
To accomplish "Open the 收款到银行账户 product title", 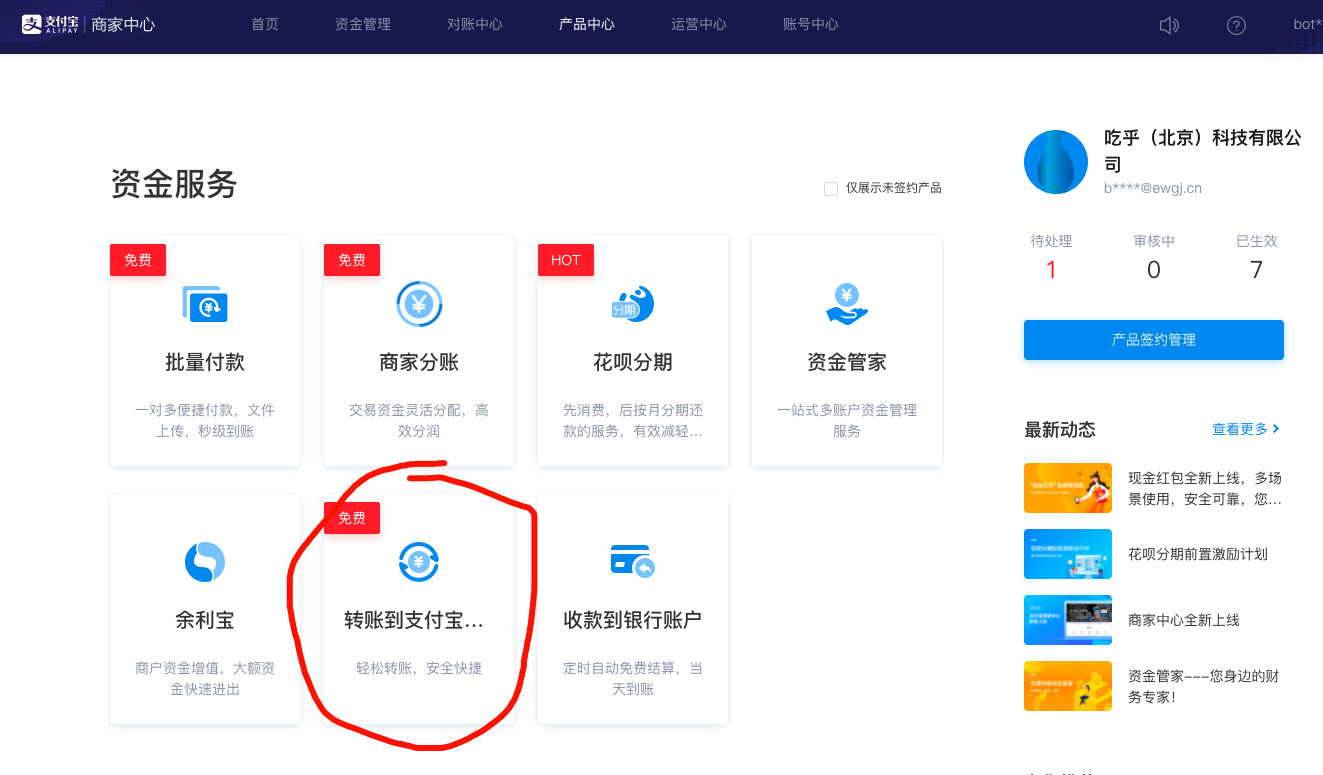I will coord(633,620).
